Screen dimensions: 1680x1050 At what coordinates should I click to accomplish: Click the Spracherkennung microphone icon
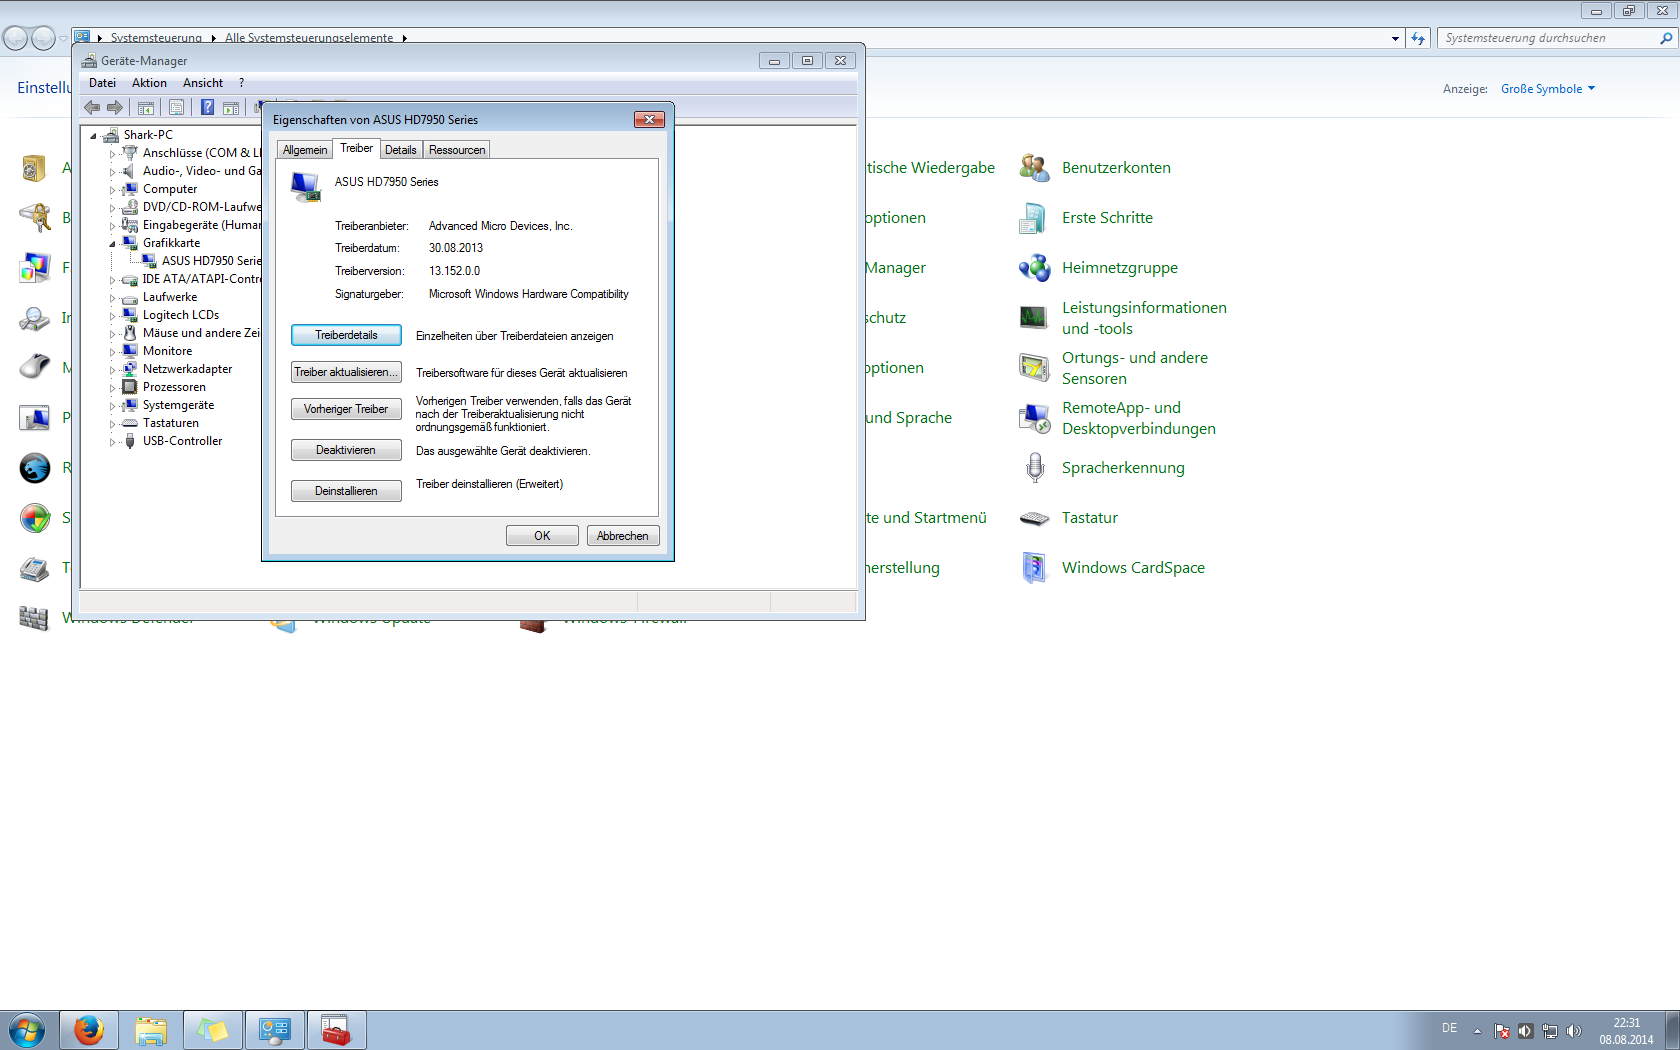tap(1034, 468)
